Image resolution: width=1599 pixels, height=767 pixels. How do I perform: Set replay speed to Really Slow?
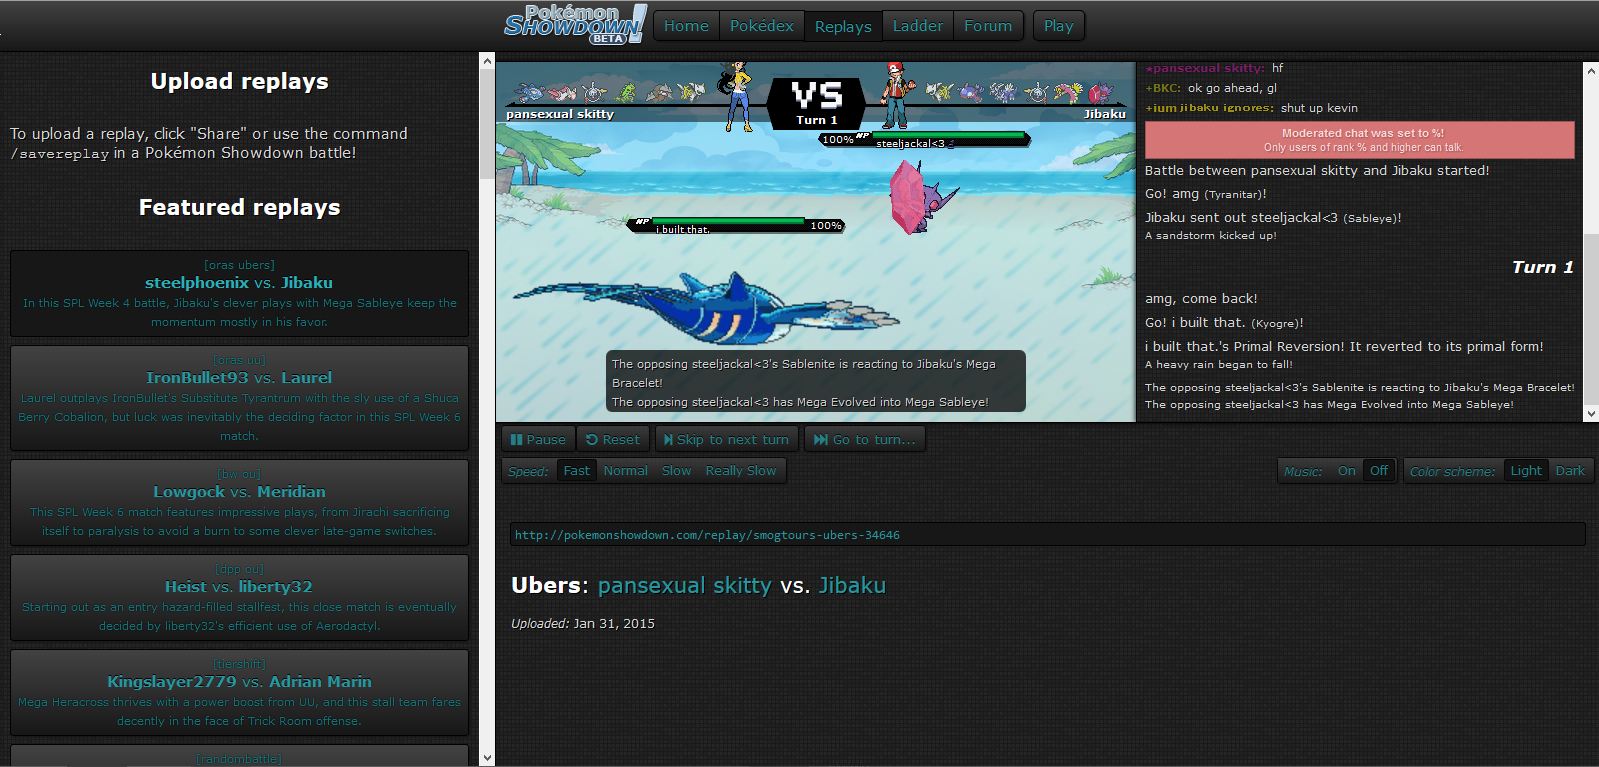[x=740, y=471]
